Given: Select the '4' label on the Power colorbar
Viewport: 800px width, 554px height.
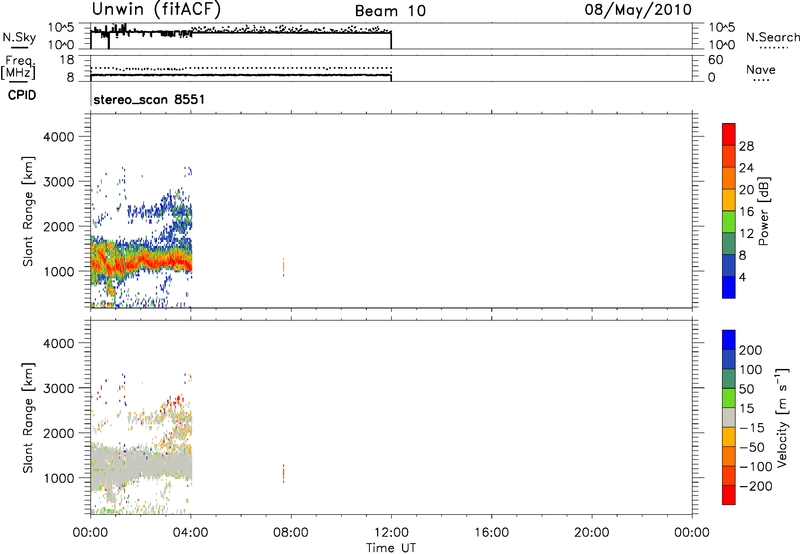Looking at the screenshot, I should click(742, 277).
